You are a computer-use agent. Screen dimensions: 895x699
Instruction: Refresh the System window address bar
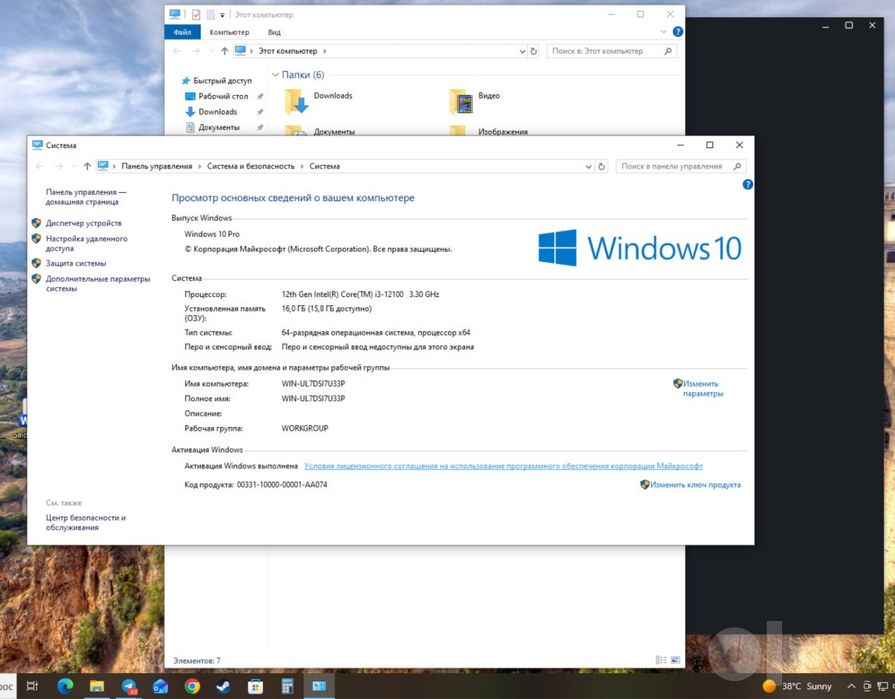601,167
